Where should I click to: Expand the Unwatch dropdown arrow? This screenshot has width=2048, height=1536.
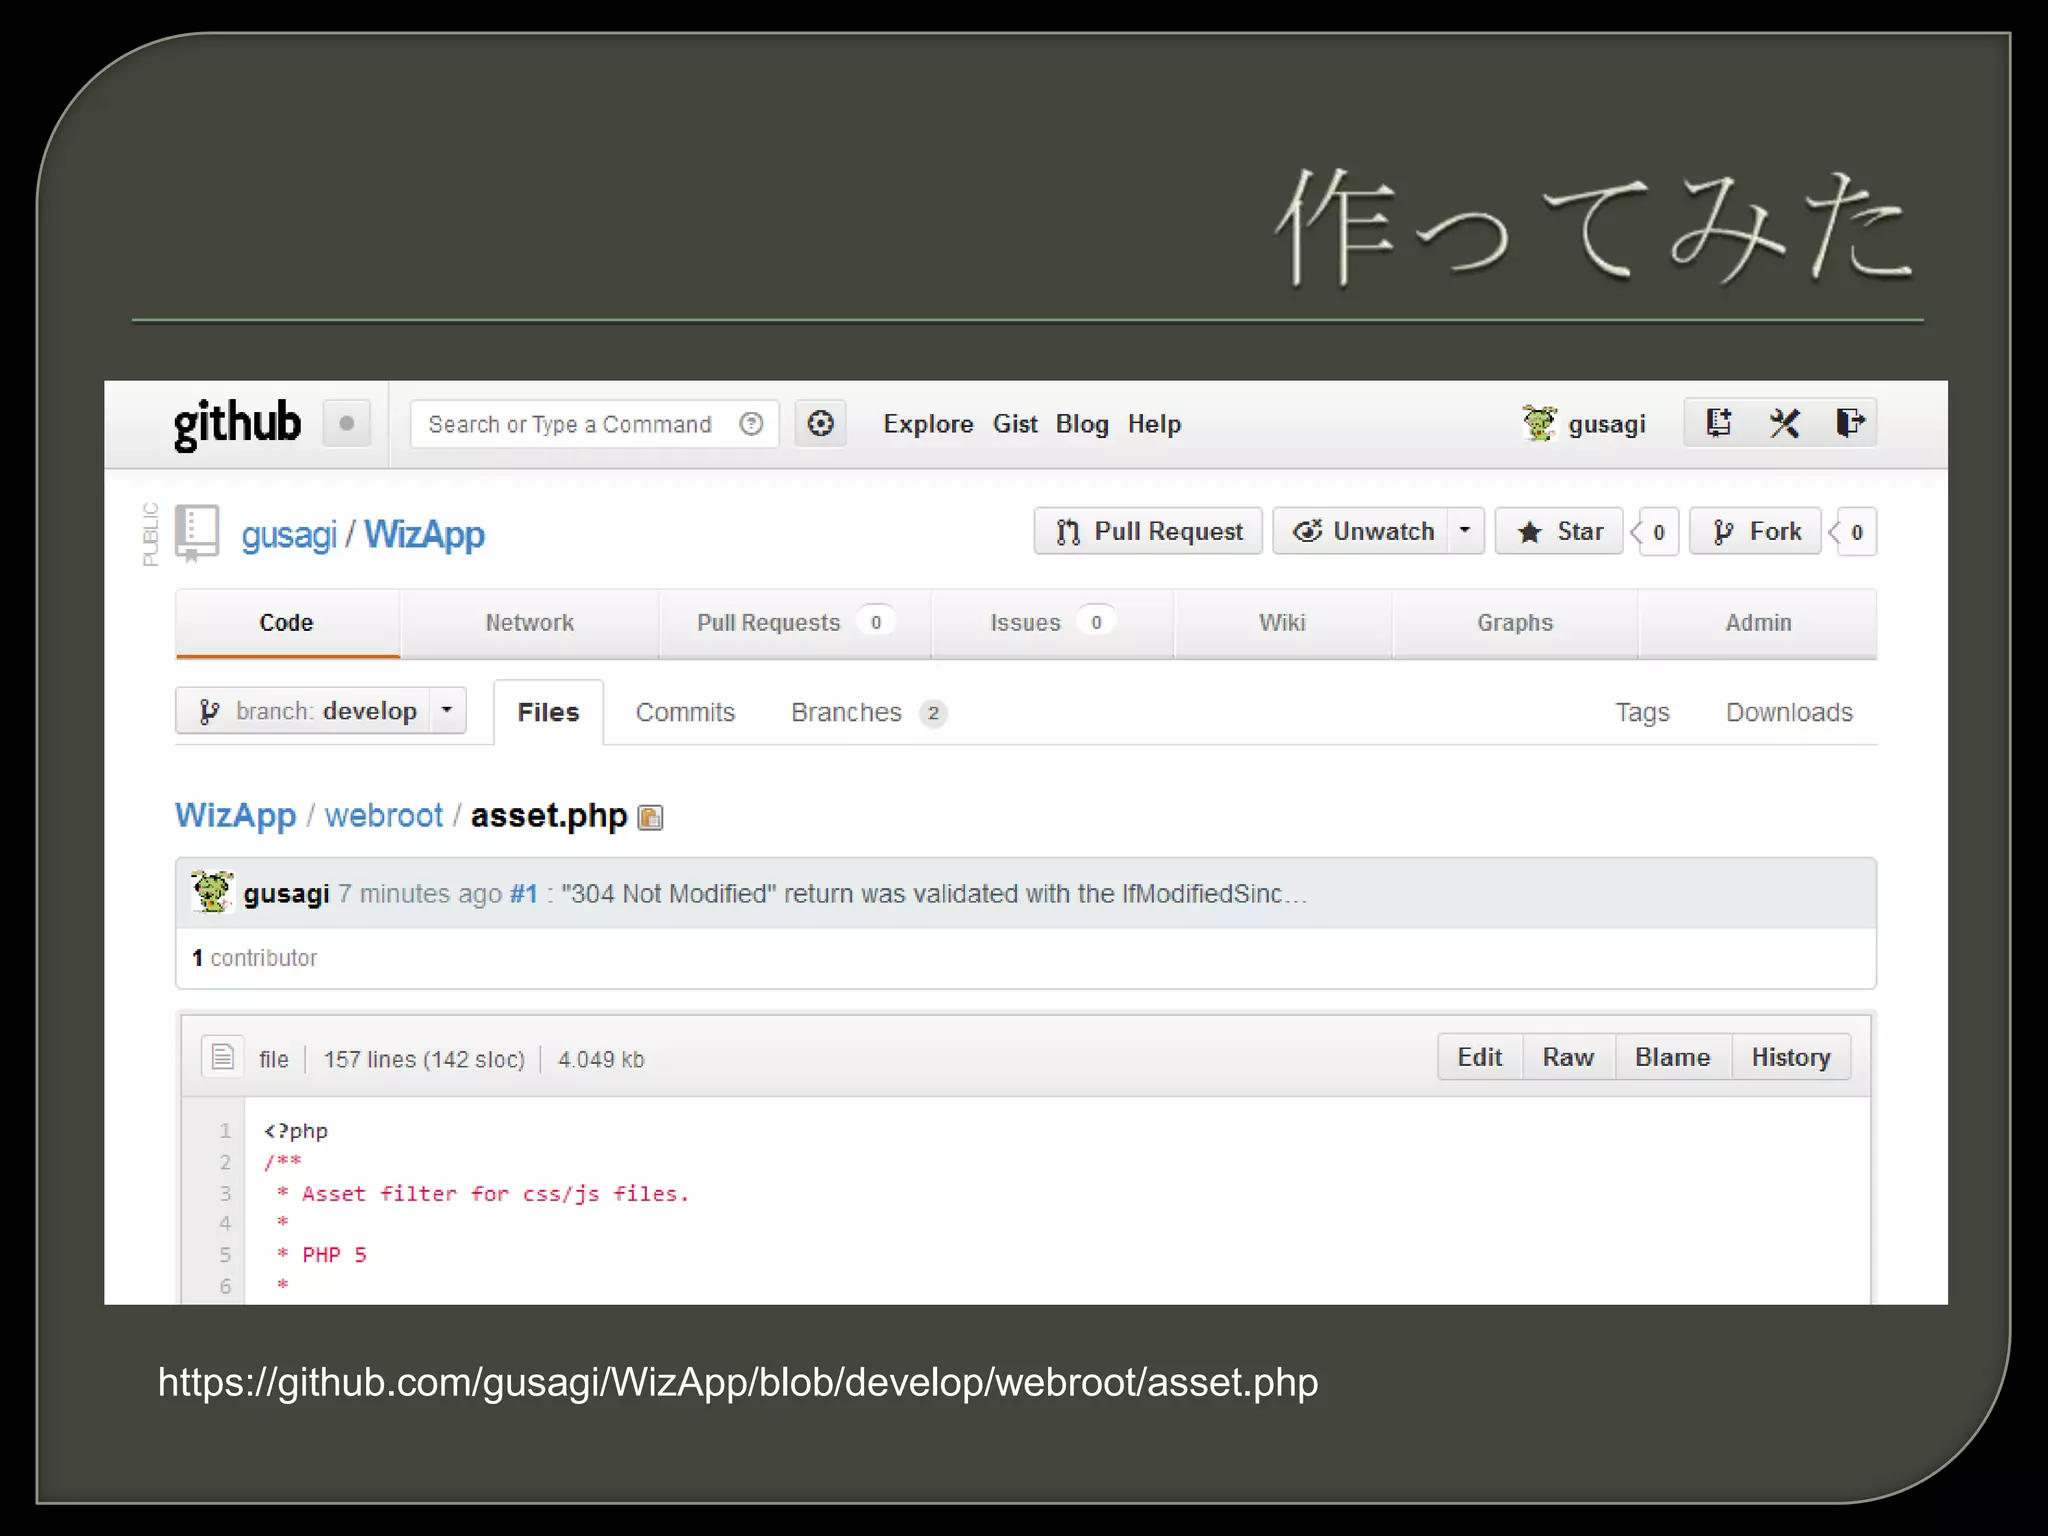pyautogui.click(x=1465, y=531)
